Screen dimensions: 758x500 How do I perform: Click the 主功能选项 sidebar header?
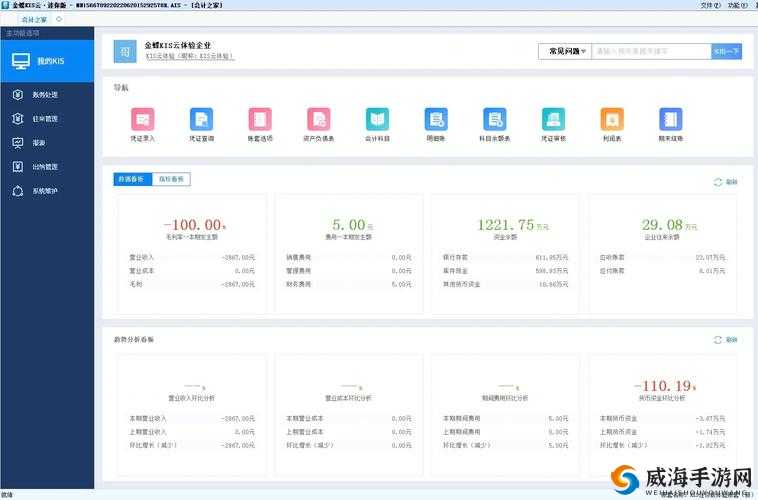(23, 33)
